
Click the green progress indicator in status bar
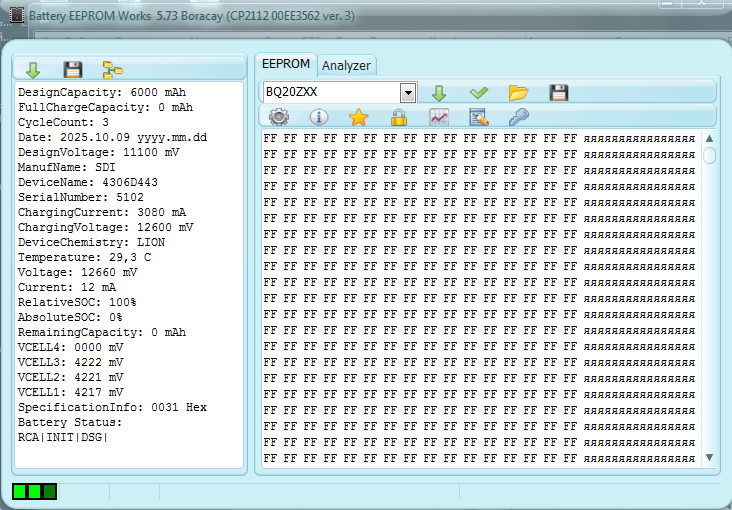point(35,491)
